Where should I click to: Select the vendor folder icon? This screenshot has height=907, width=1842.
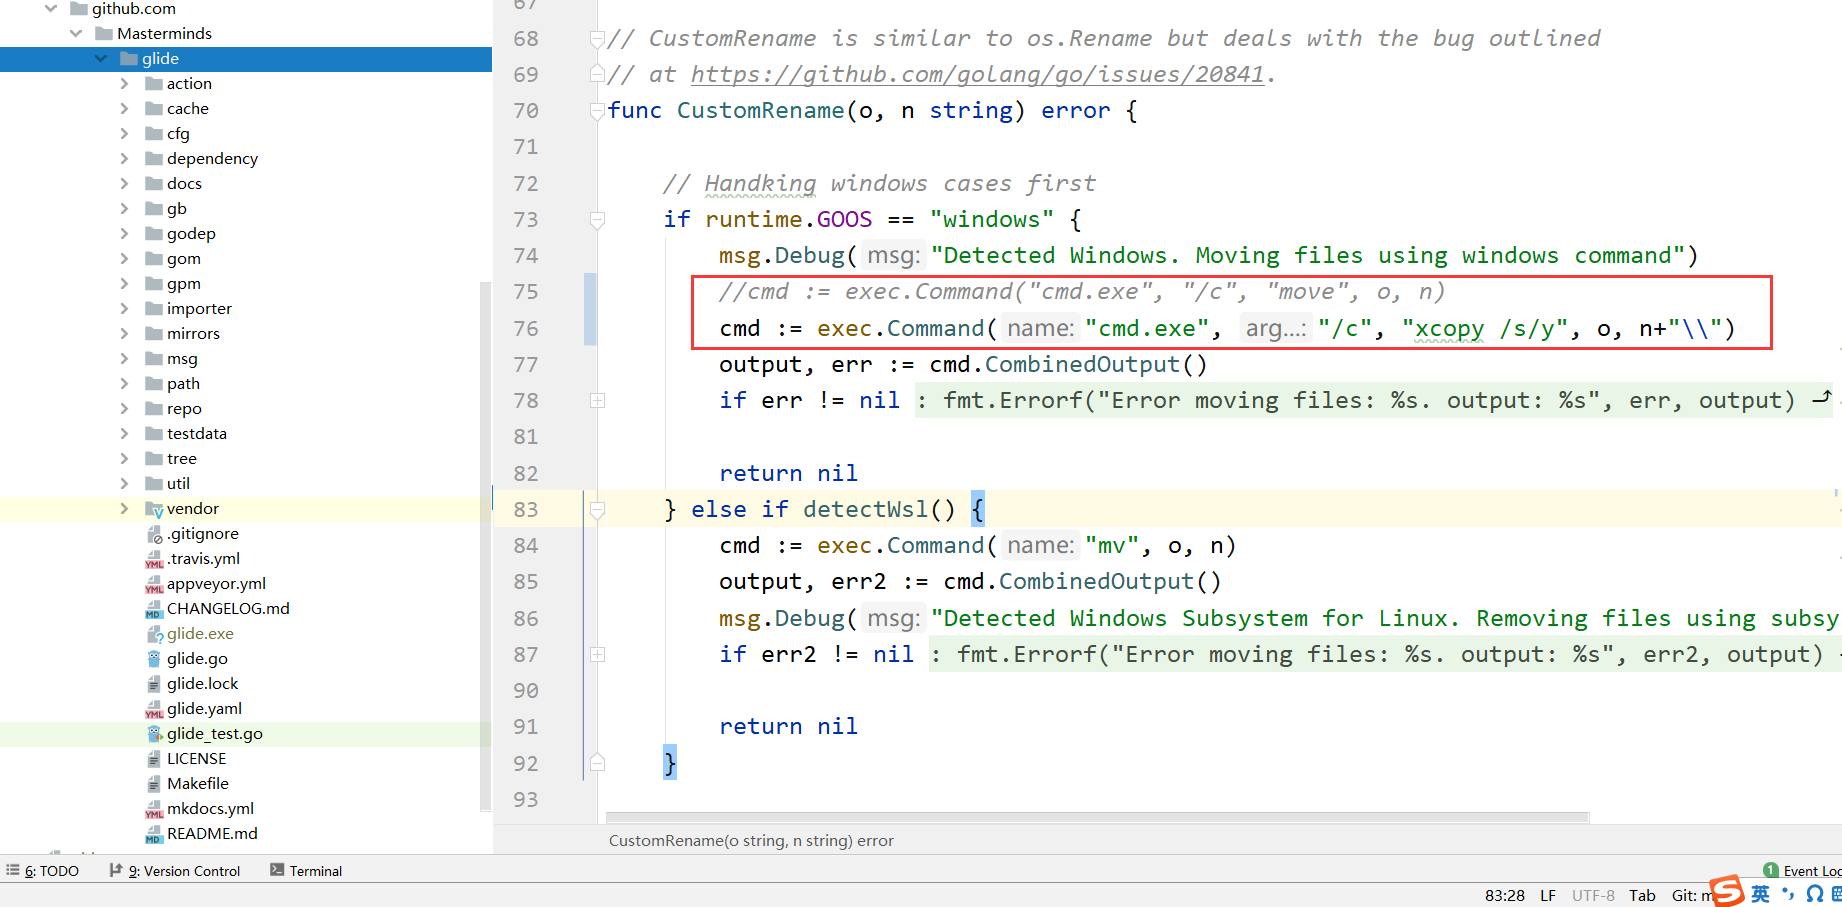point(154,509)
